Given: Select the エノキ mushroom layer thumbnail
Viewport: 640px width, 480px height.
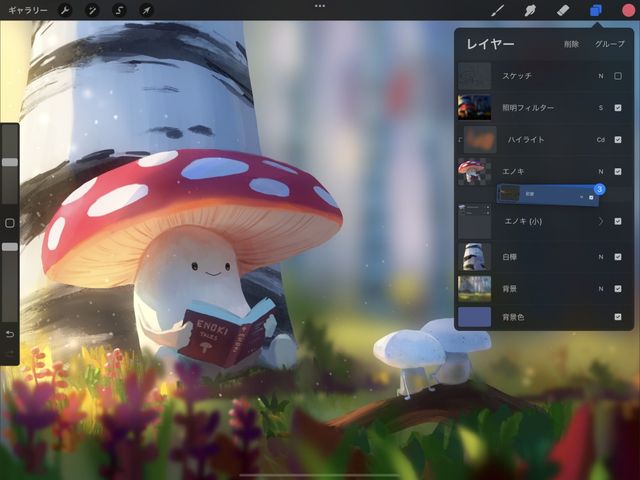Looking at the screenshot, I should coord(474,171).
